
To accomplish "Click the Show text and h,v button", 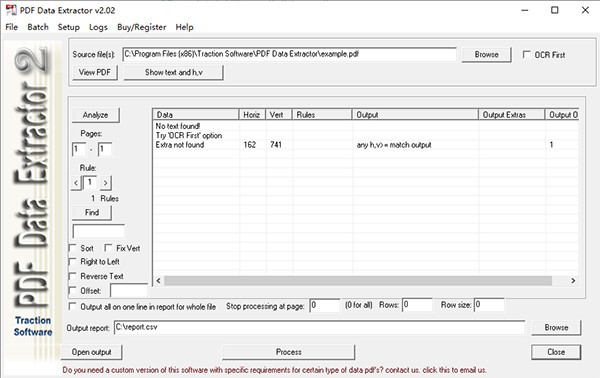I will pos(173,72).
